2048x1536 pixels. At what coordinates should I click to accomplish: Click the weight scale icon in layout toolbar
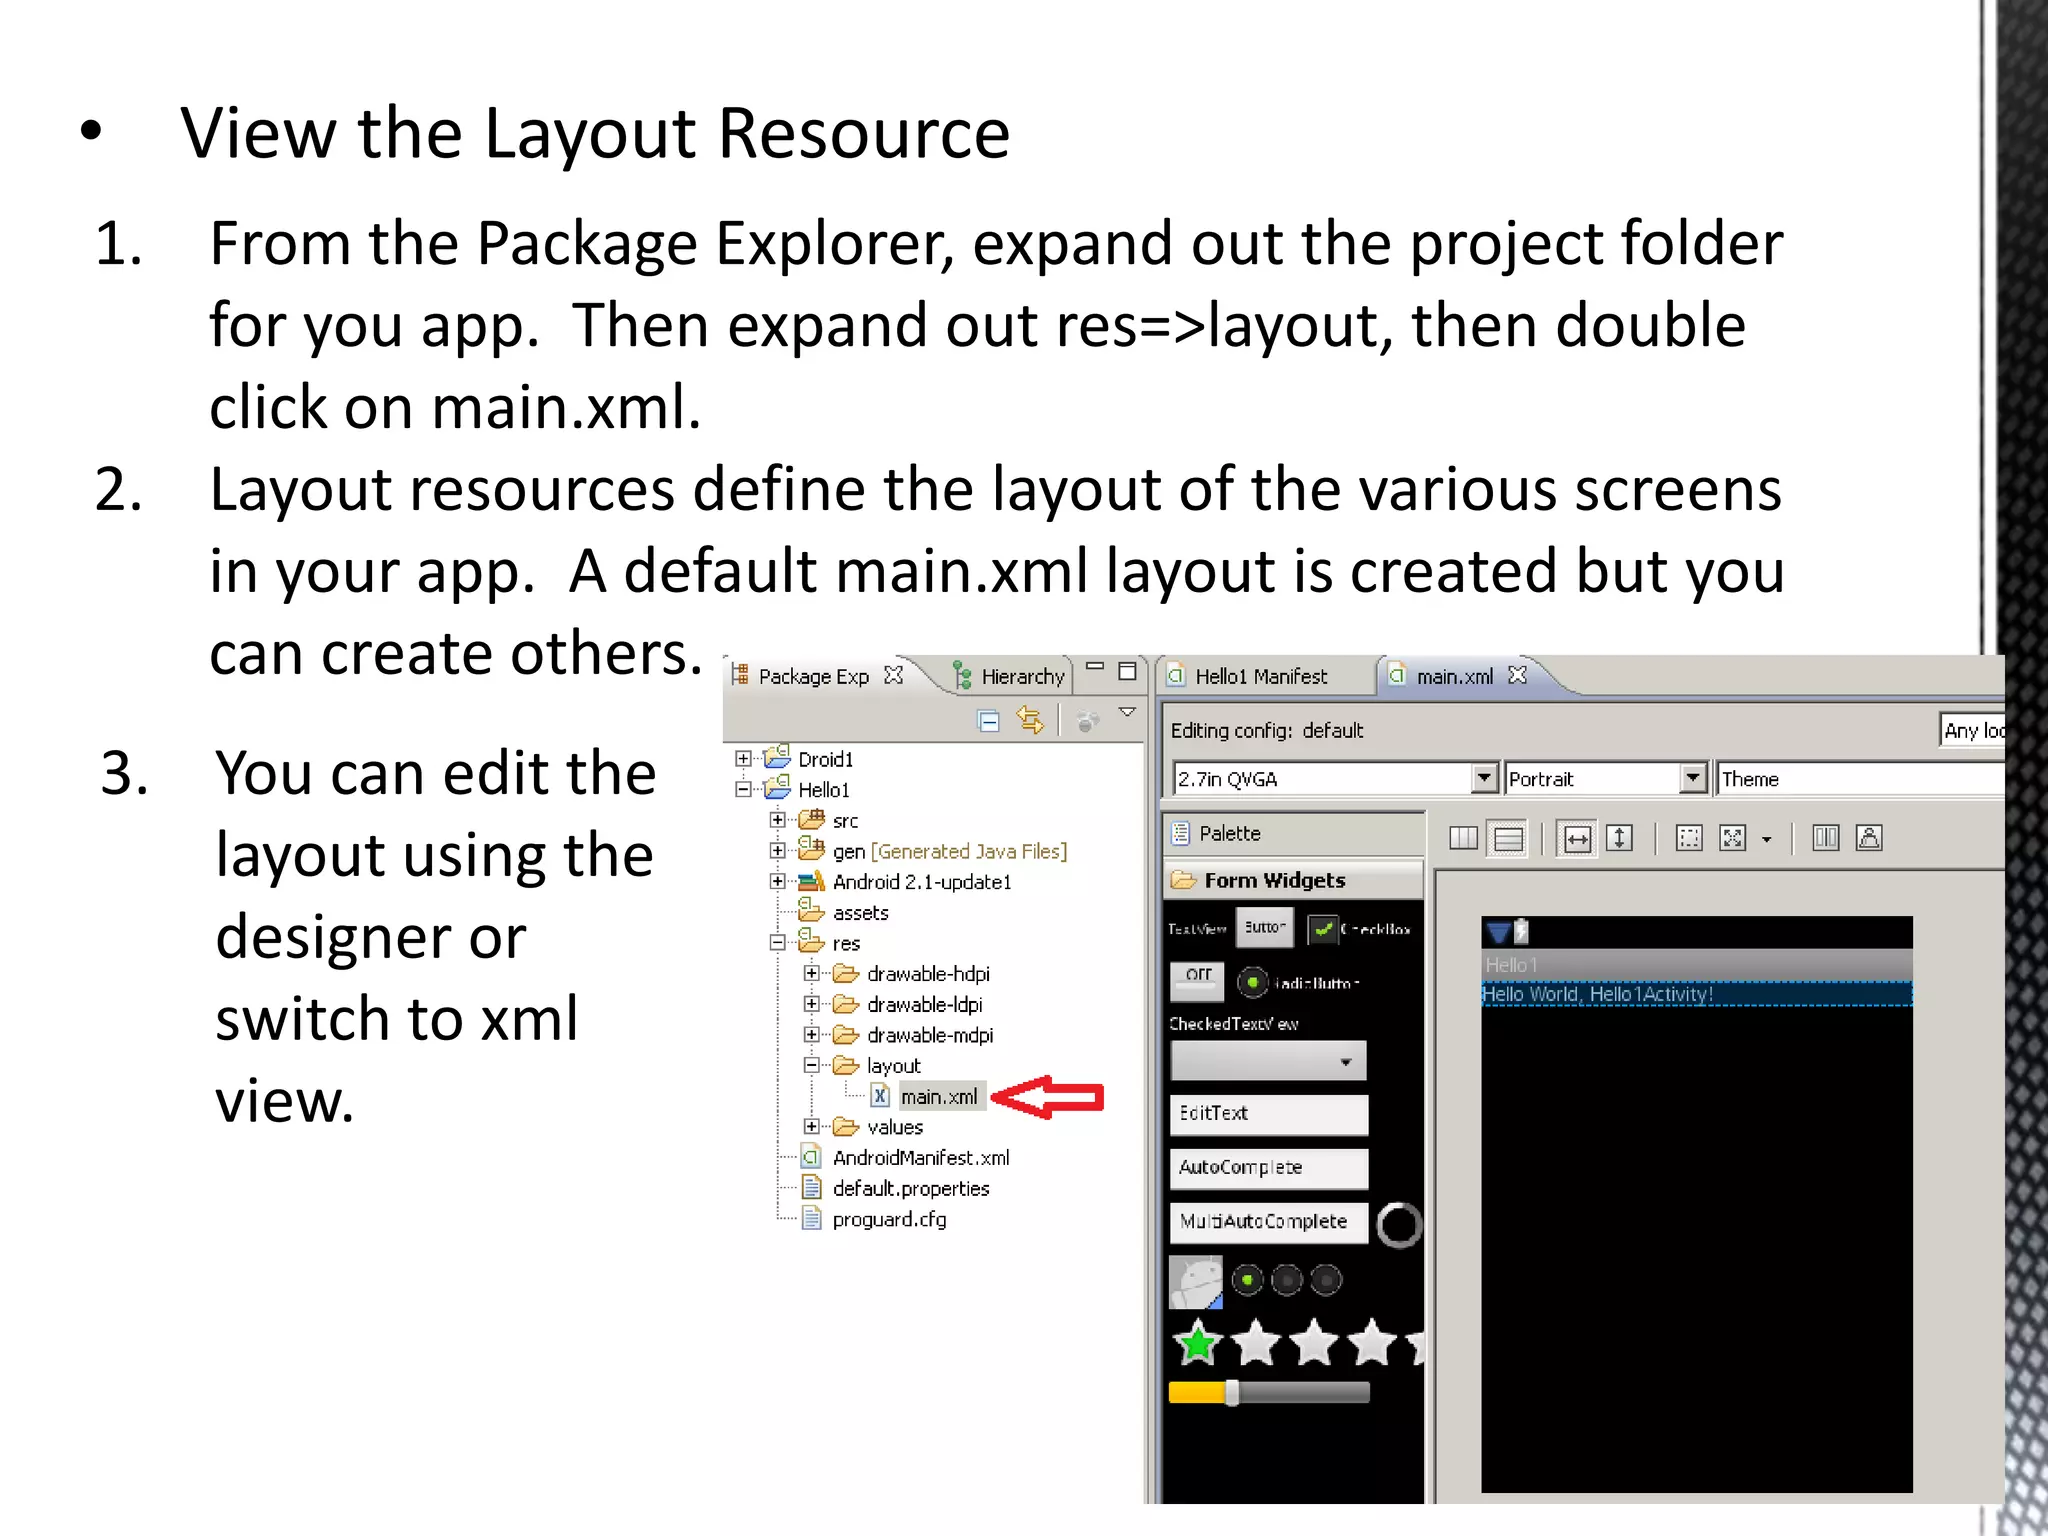[x=1868, y=839]
